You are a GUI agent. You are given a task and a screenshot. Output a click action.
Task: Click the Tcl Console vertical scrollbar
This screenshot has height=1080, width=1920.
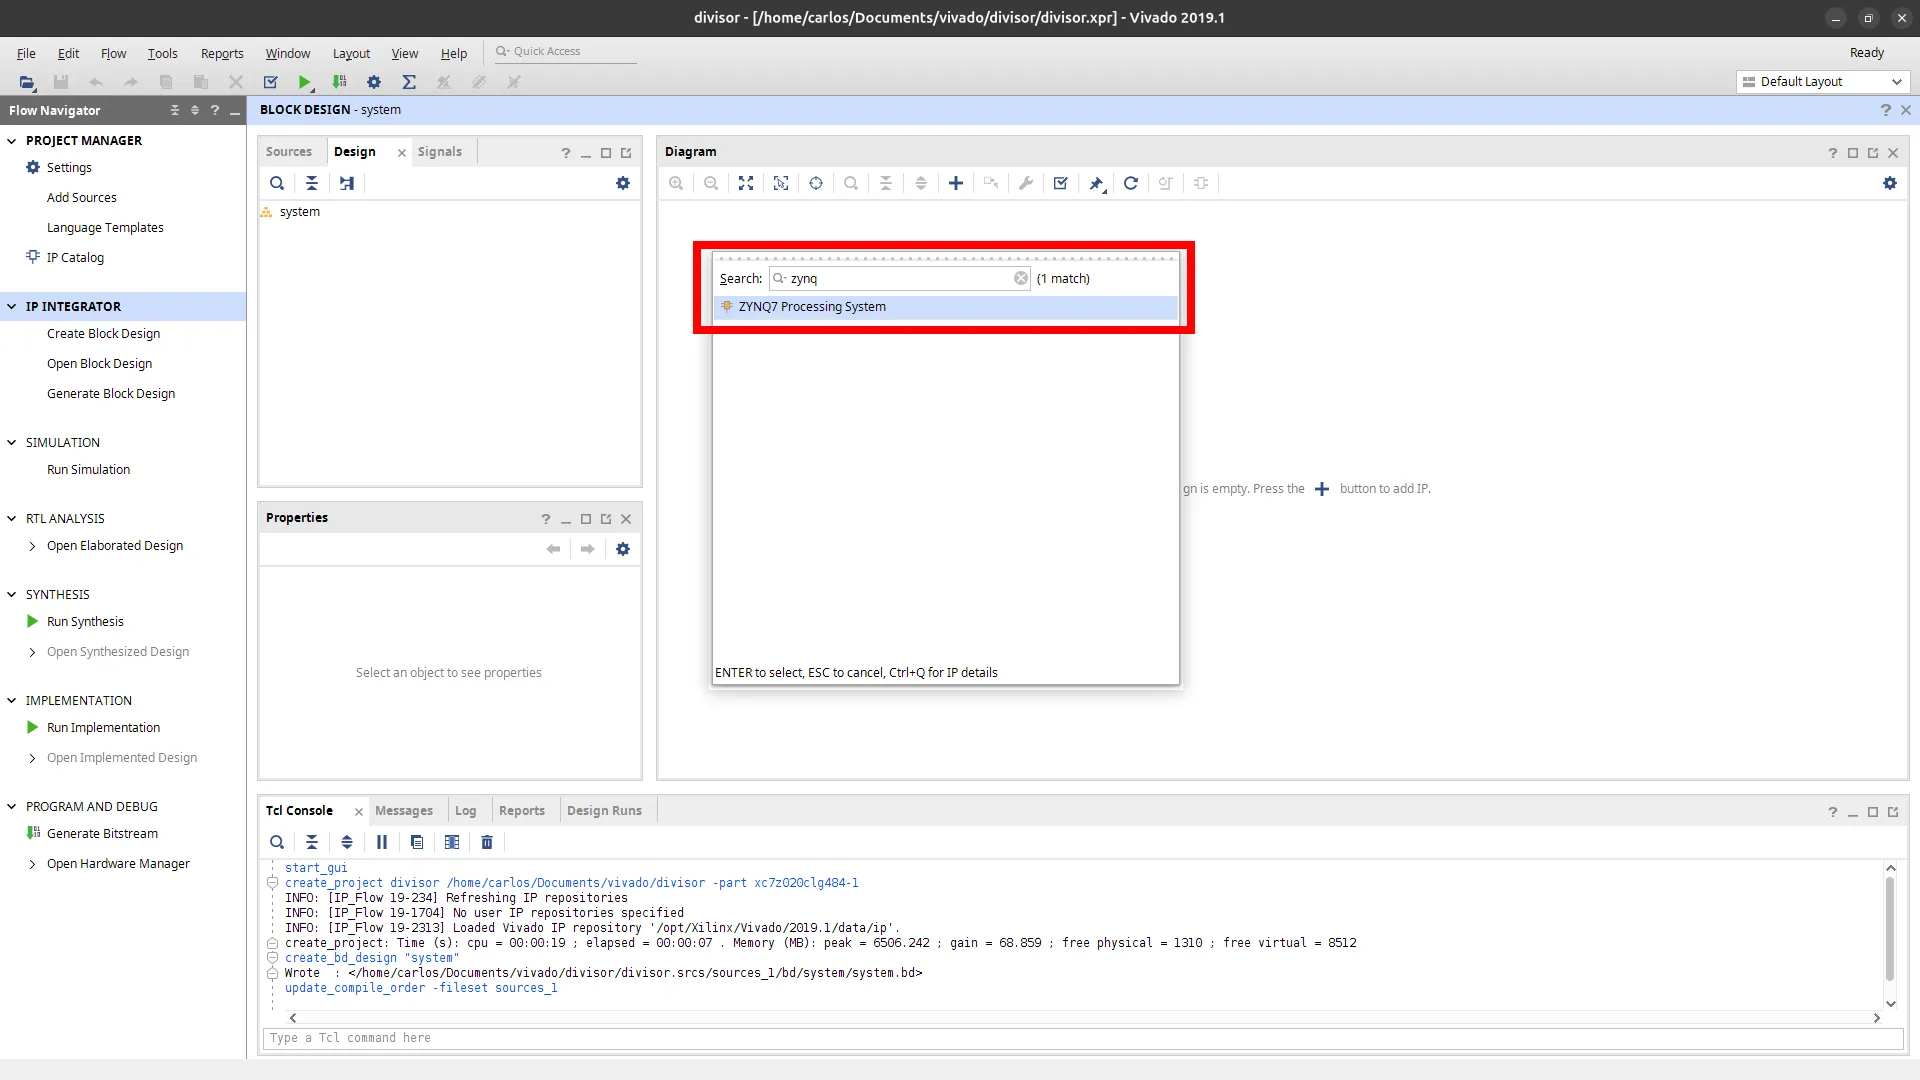point(1890,930)
